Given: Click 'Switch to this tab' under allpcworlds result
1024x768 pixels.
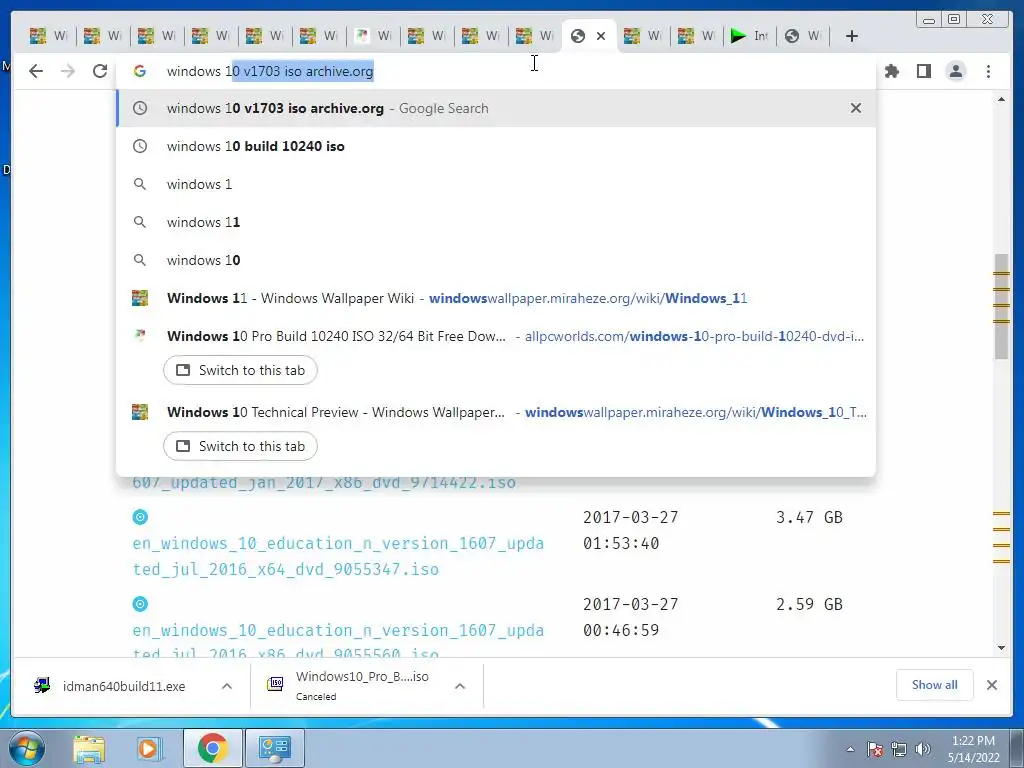Looking at the screenshot, I should 240,370.
